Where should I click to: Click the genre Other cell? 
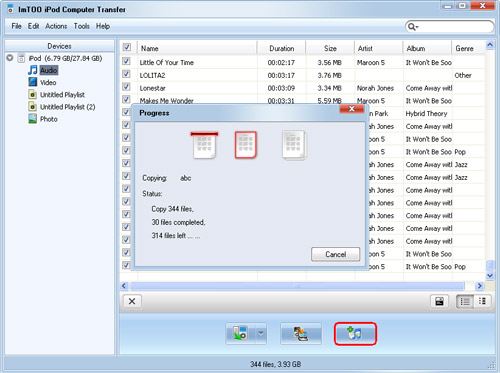click(x=463, y=75)
